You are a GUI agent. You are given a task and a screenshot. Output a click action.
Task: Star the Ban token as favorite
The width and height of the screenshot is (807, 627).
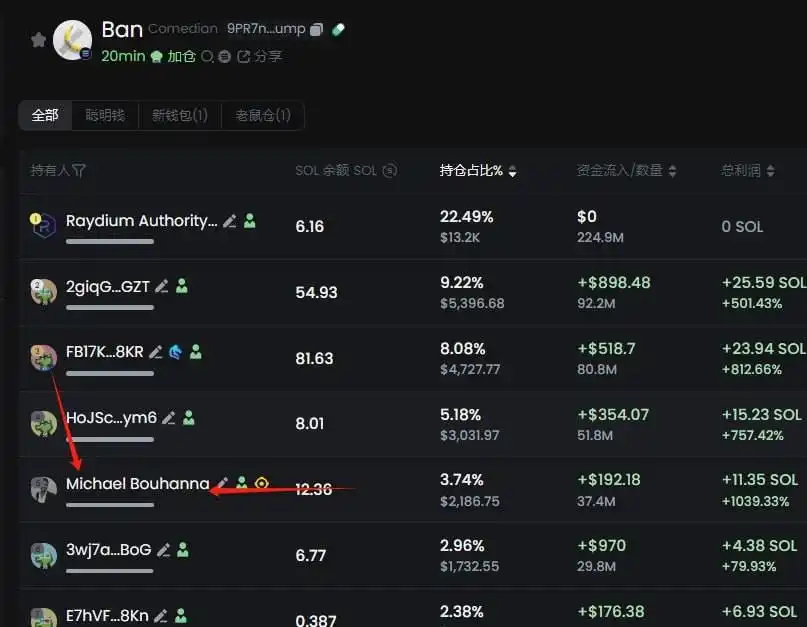coord(38,40)
